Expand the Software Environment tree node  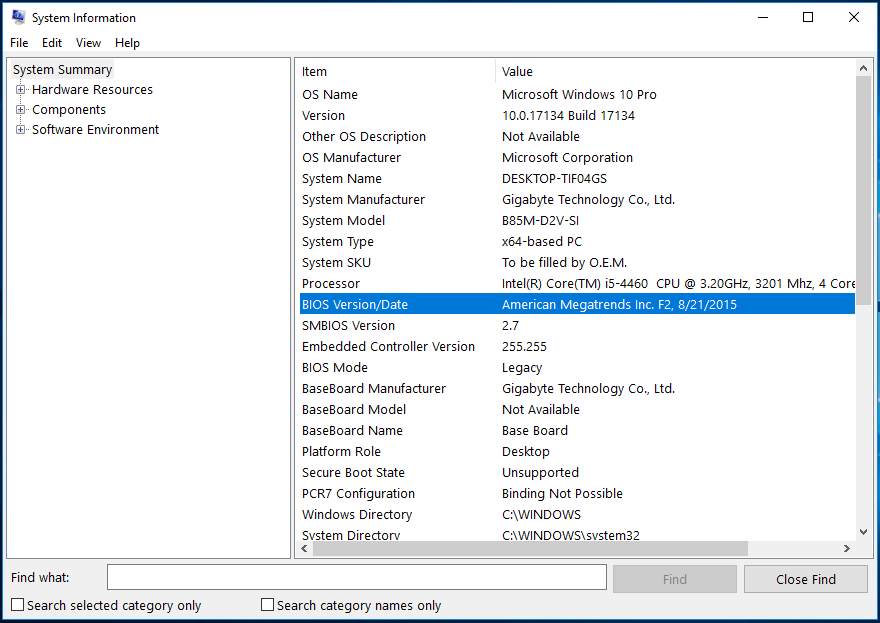tap(20, 130)
